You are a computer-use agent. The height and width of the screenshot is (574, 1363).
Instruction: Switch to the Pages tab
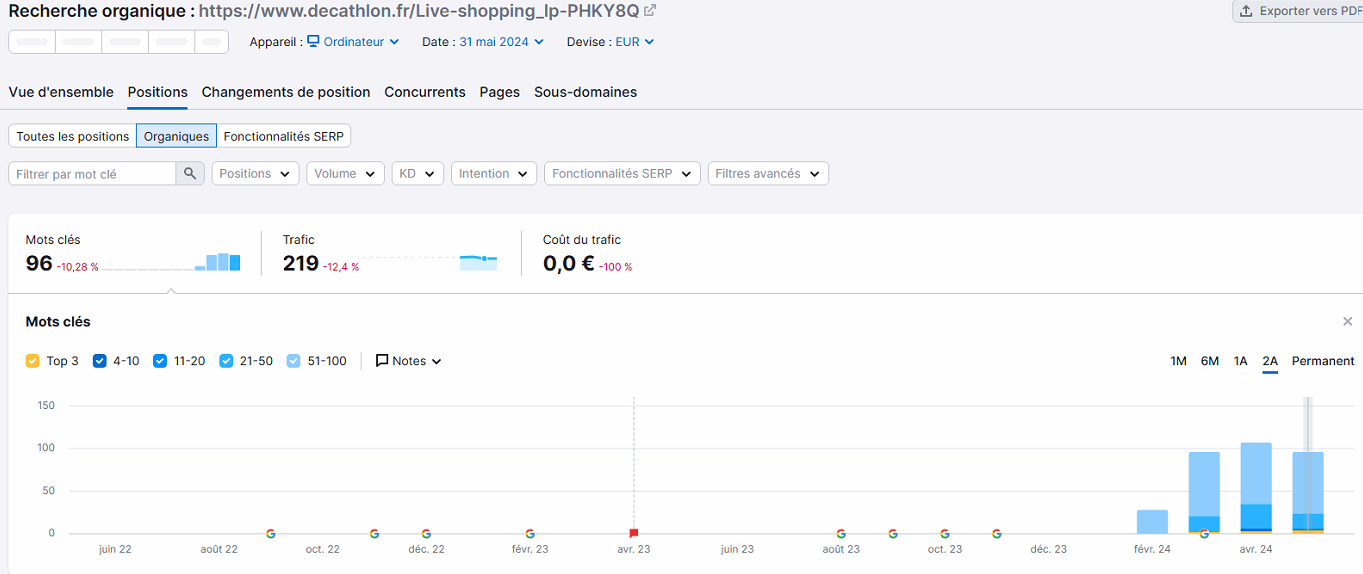tap(500, 92)
